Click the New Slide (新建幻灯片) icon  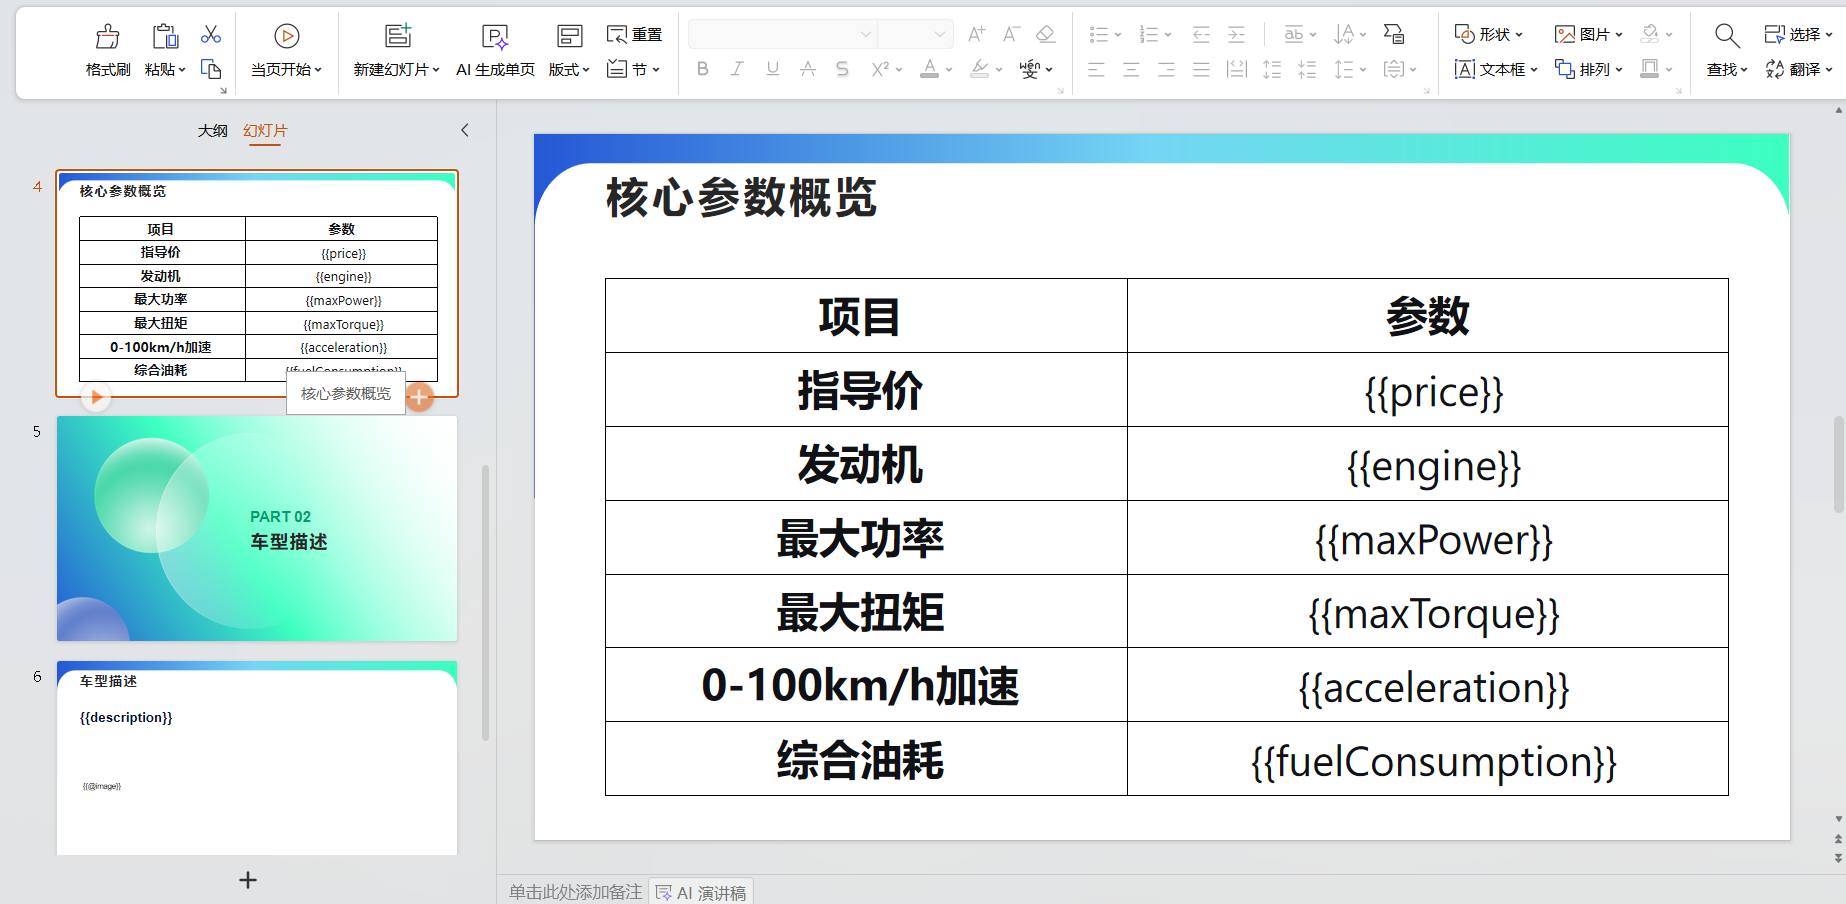tap(398, 37)
